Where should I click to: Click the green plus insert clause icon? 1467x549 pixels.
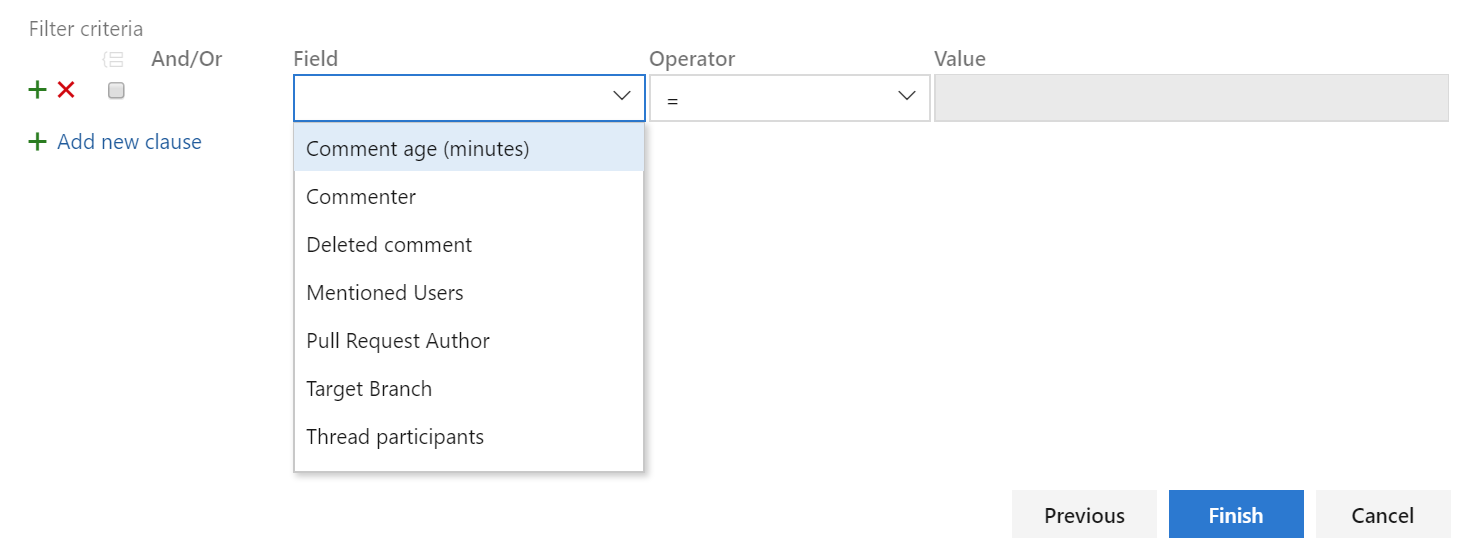click(37, 90)
